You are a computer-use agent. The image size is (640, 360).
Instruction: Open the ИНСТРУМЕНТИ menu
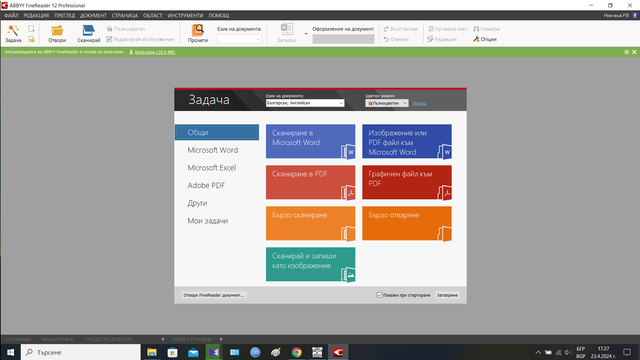tap(185, 16)
